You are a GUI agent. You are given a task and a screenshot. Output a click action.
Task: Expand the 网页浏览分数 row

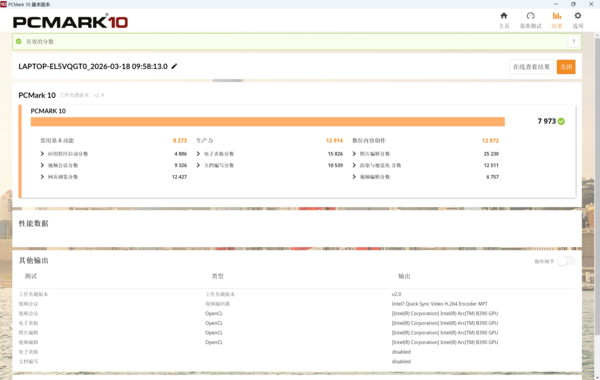click(x=42, y=177)
